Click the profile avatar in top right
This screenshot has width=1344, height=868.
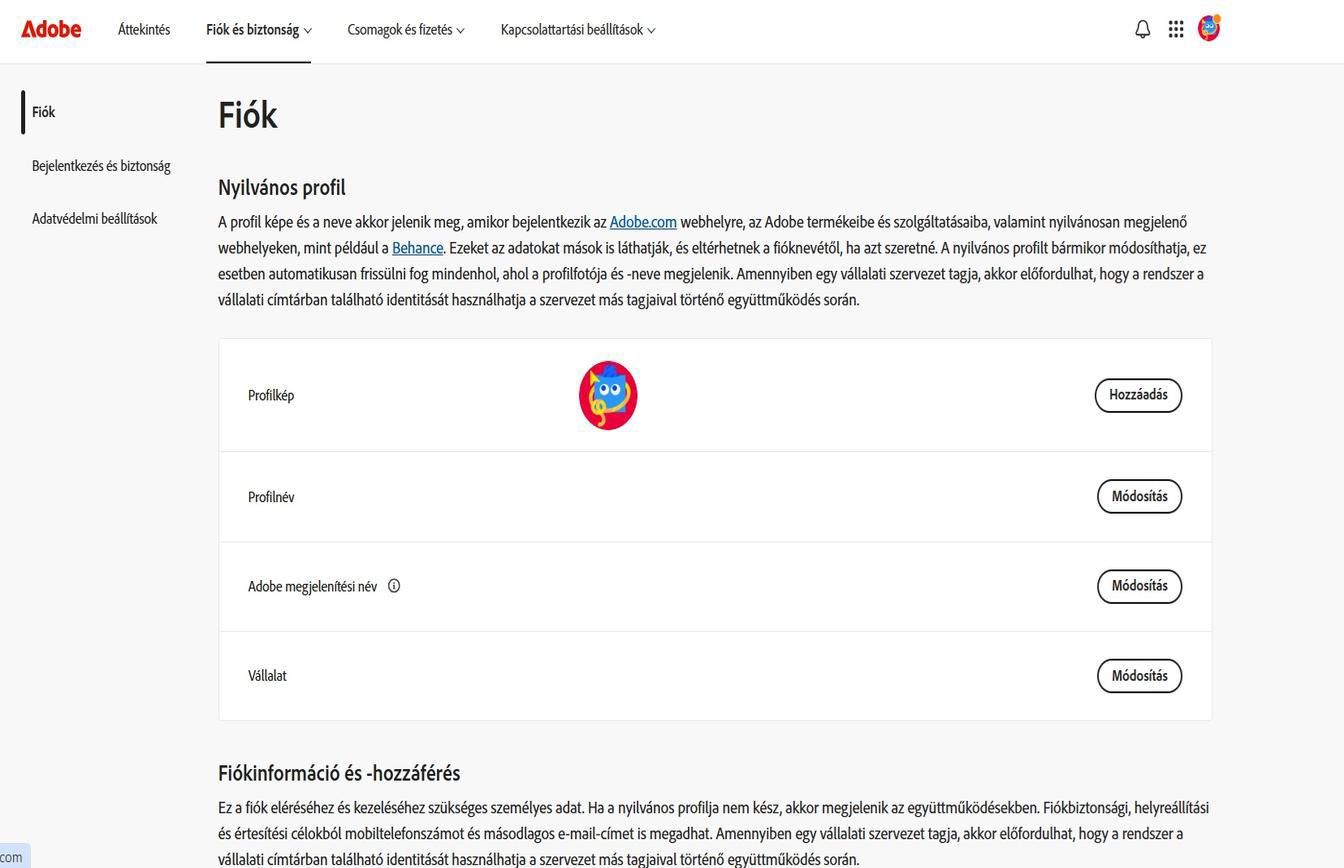tap(1209, 28)
